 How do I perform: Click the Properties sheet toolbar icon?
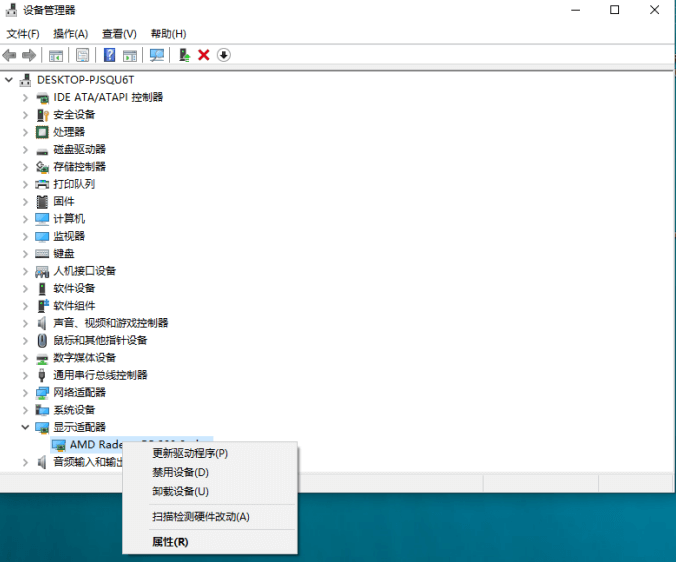click(82, 55)
